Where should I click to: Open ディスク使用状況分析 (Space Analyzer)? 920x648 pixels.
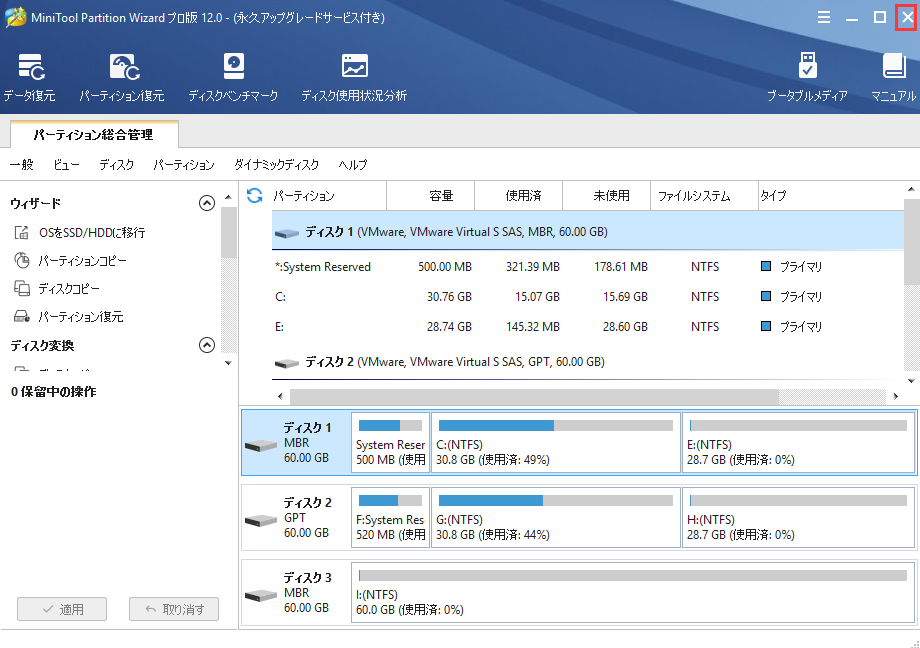354,78
